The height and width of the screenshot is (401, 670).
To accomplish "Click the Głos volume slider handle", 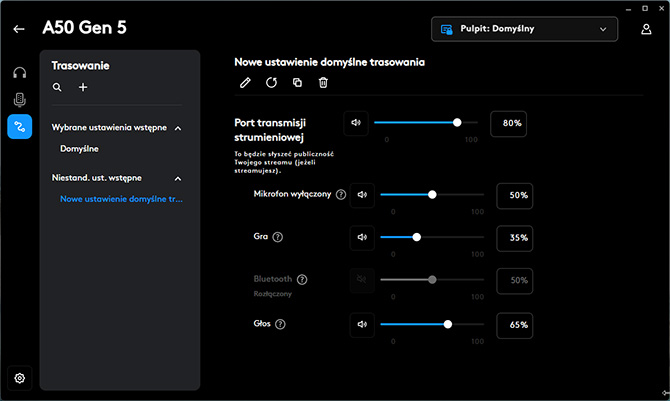I will pos(448,324).
